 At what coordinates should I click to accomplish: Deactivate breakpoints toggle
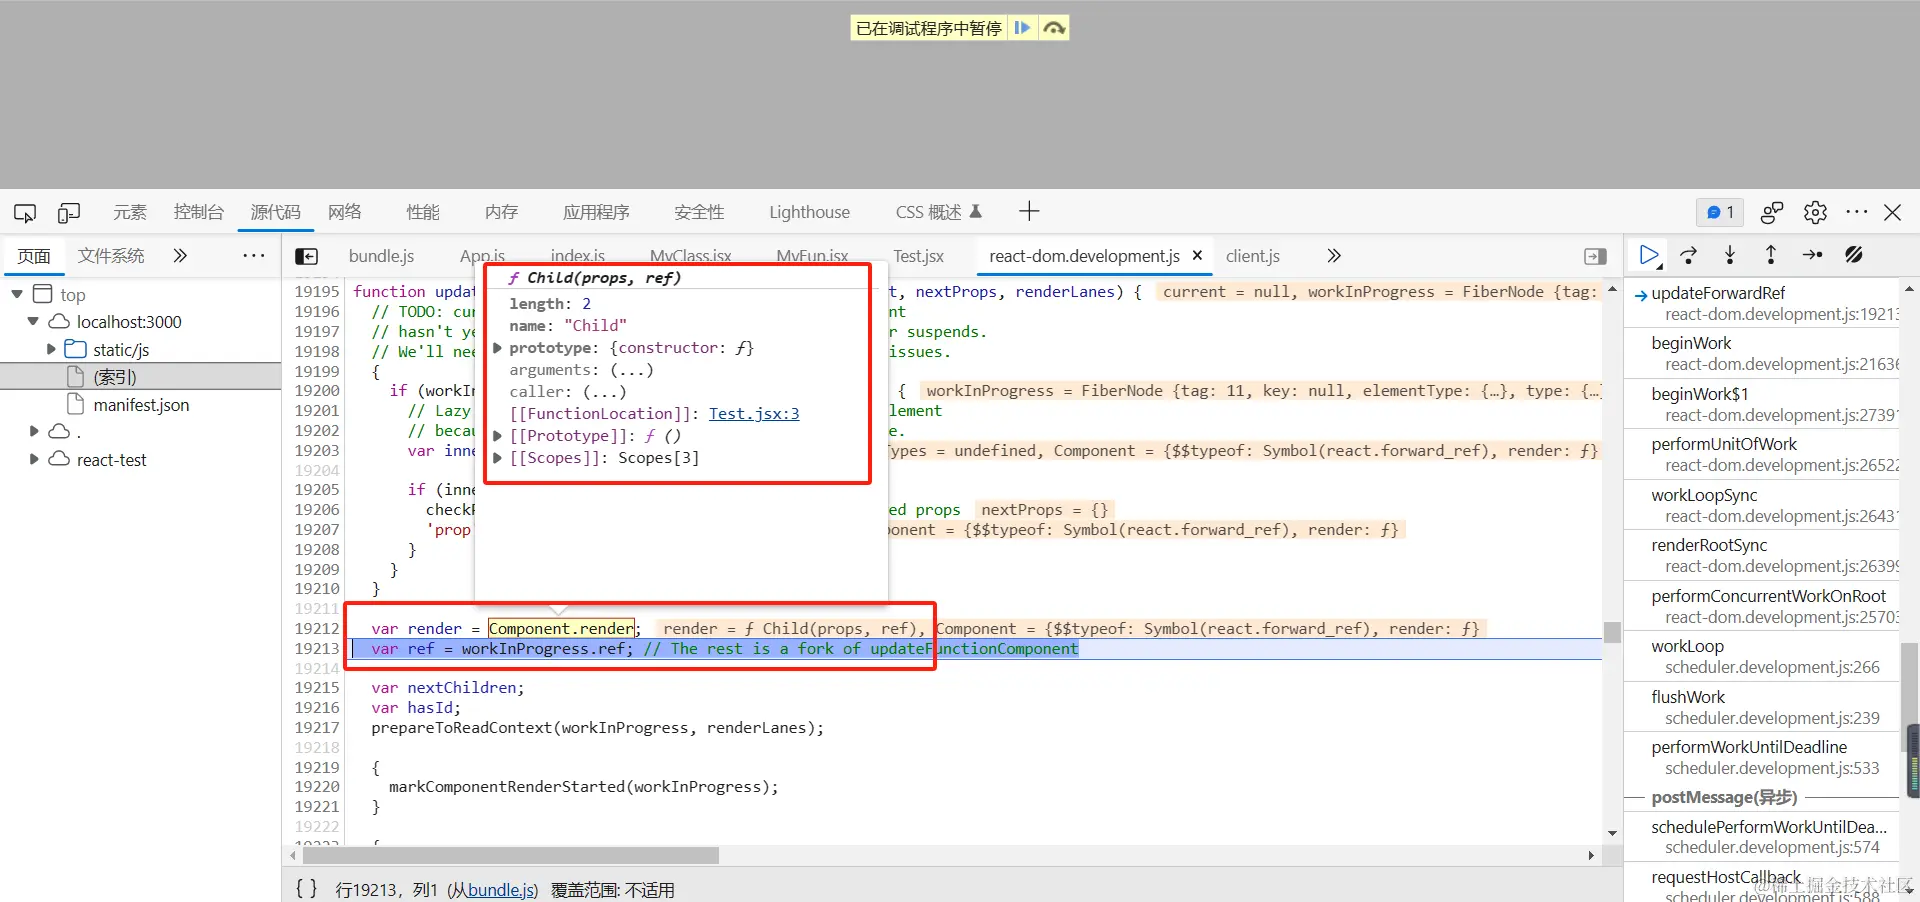(x=1854, y=255)
